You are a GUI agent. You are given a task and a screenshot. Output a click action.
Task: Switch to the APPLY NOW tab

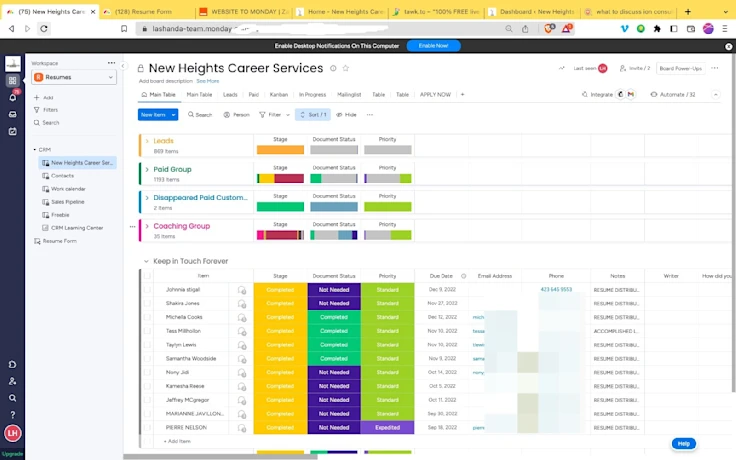(x=435, y=94)
